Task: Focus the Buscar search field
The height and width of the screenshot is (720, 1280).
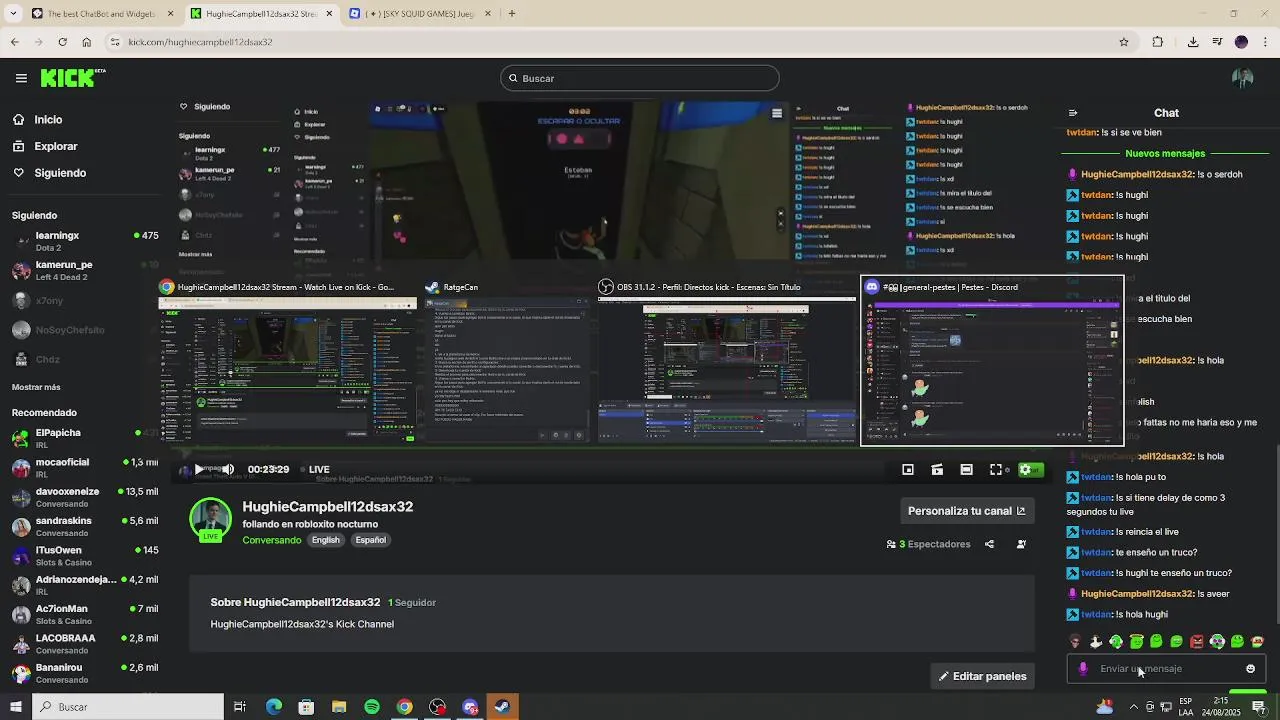Action: (x=640, y=78)
